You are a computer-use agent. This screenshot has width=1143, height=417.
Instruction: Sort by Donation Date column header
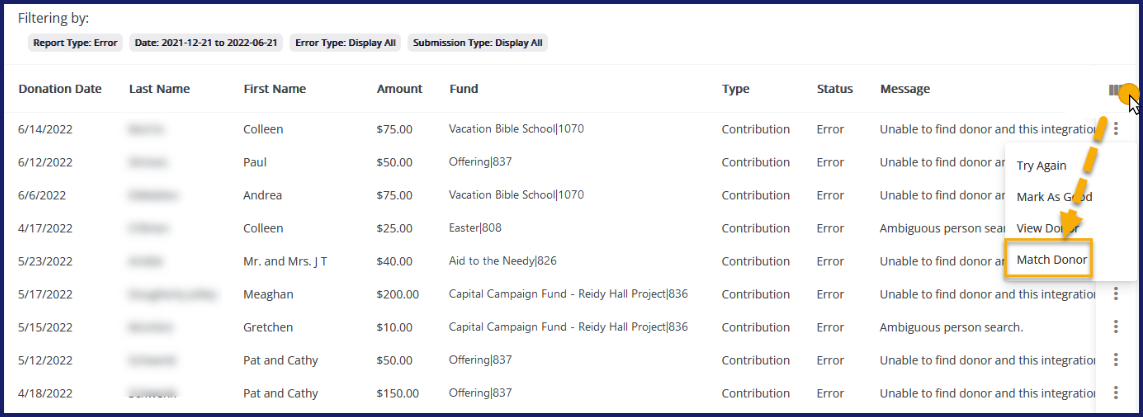tap(60, 89)
